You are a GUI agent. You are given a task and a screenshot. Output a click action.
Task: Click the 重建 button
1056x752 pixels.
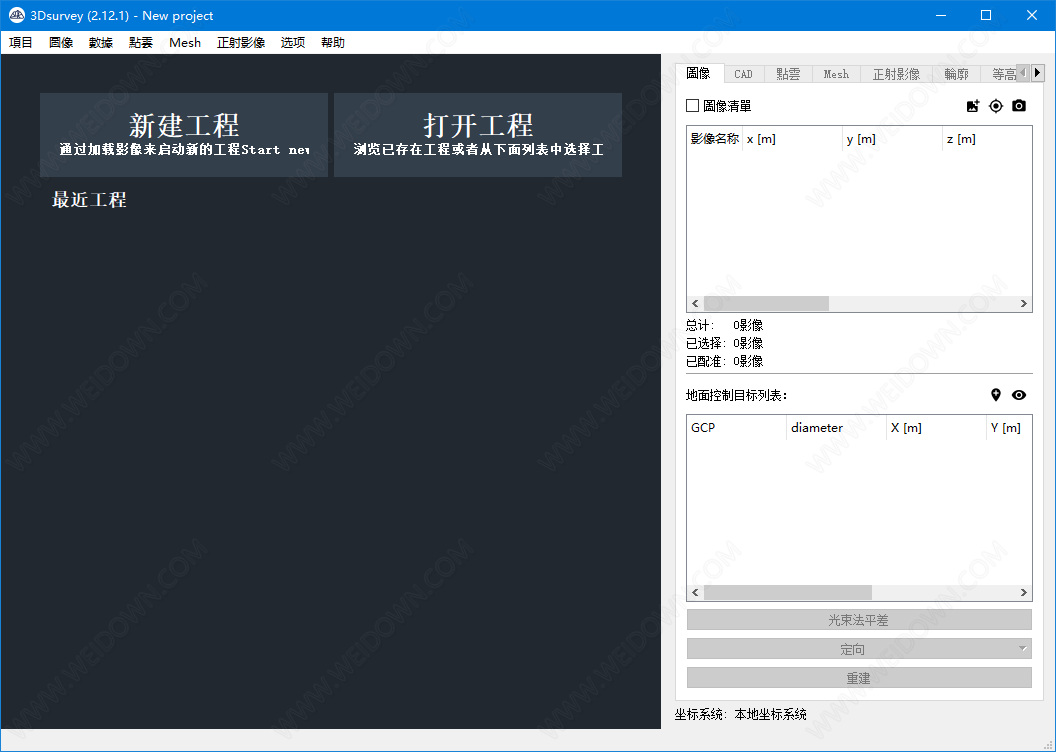click(859, 678)
